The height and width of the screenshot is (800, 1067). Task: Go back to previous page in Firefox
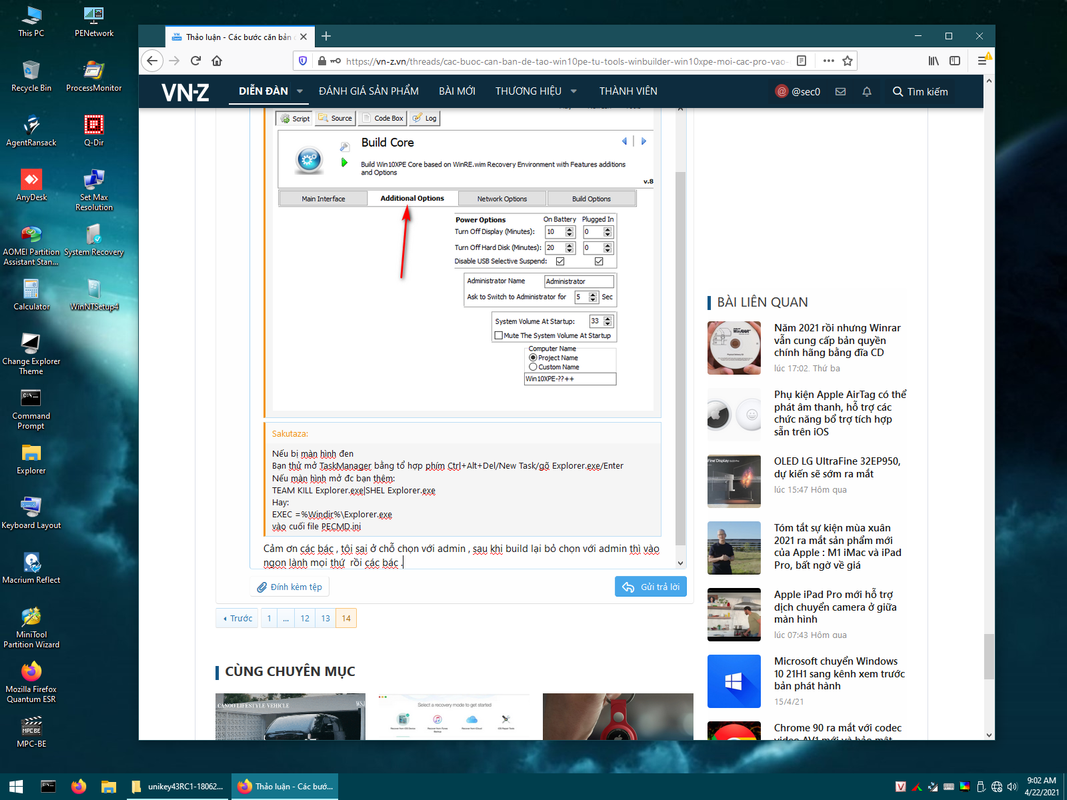(152, 61)
